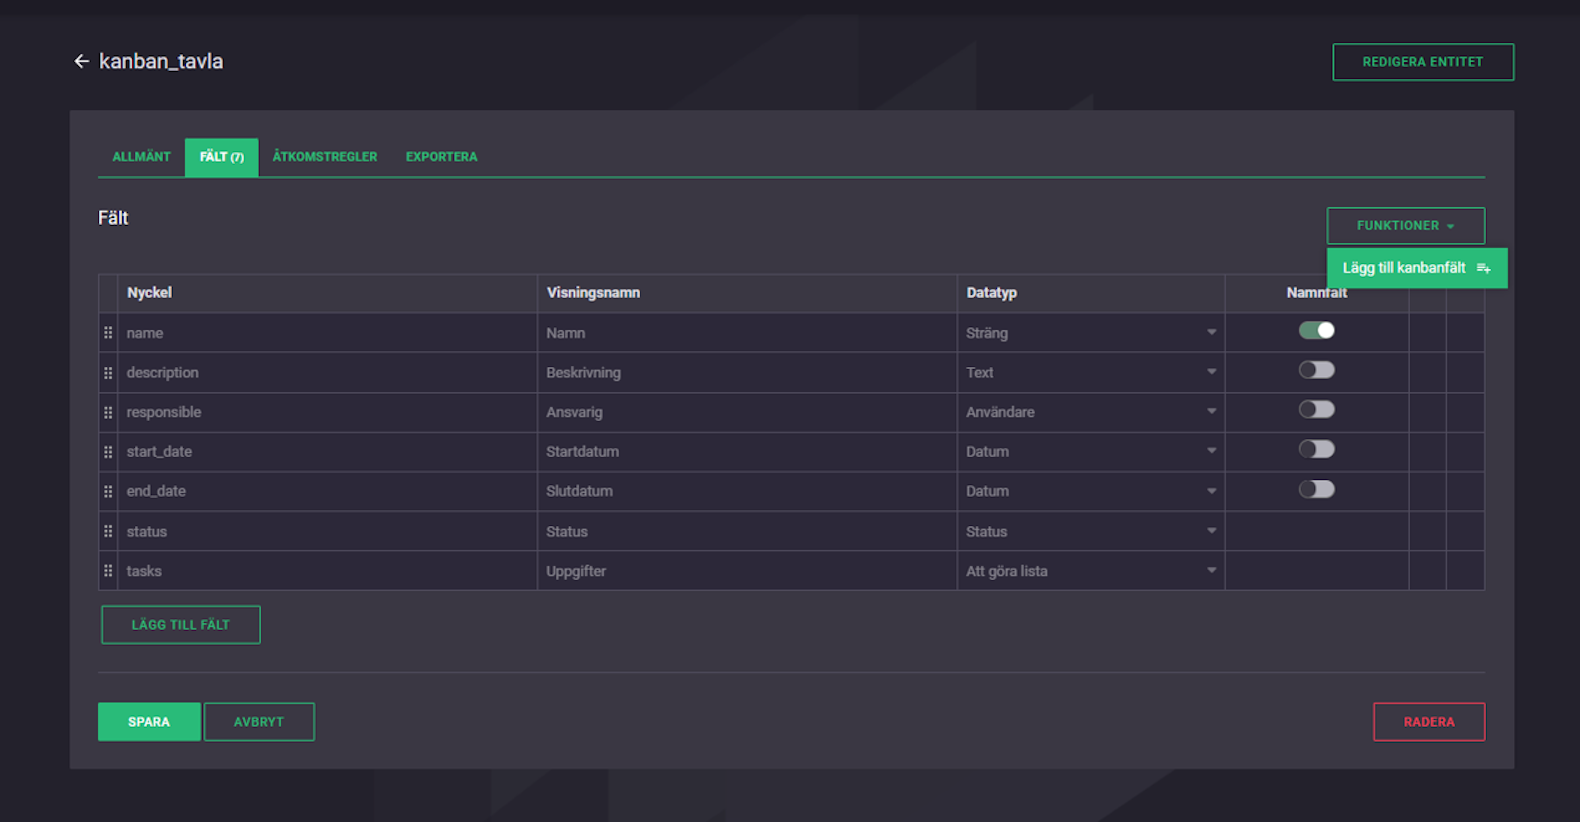Click the red RADERA button
Viewport: 1580px width, 822px height.
click(x=1429, y=722)
